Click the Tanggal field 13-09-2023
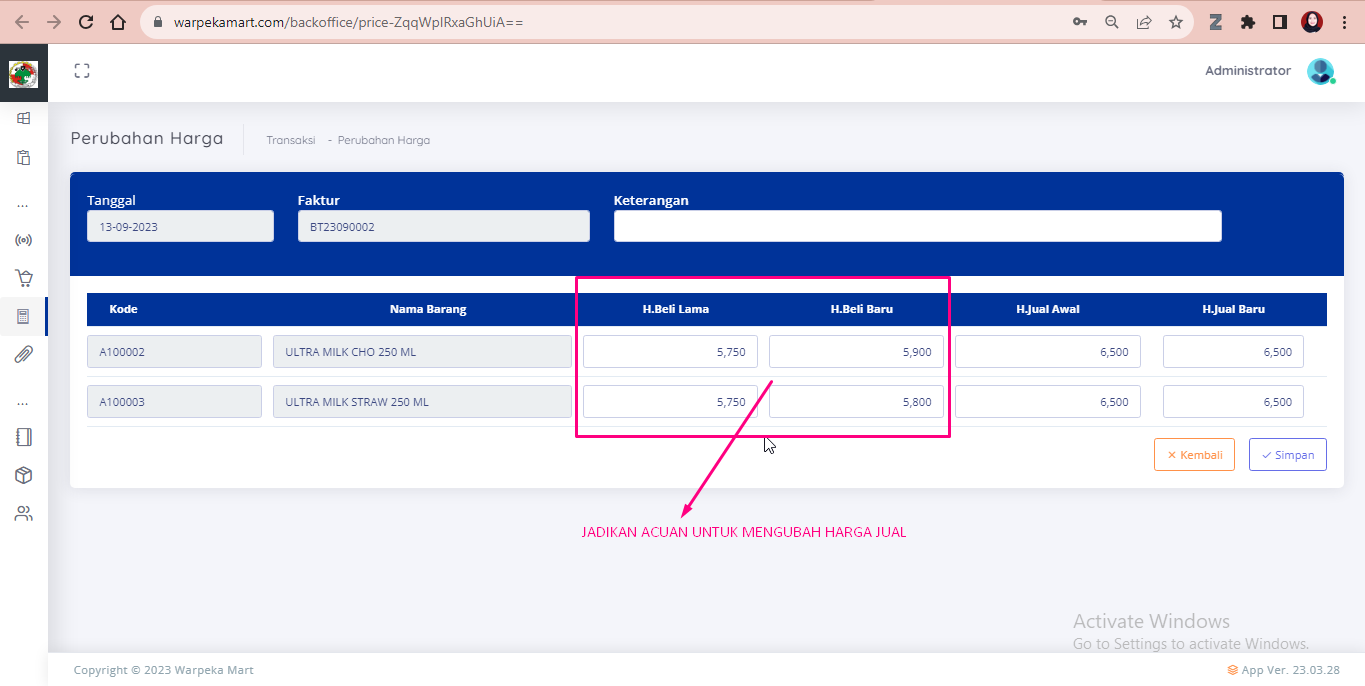 tap(180, 226)
